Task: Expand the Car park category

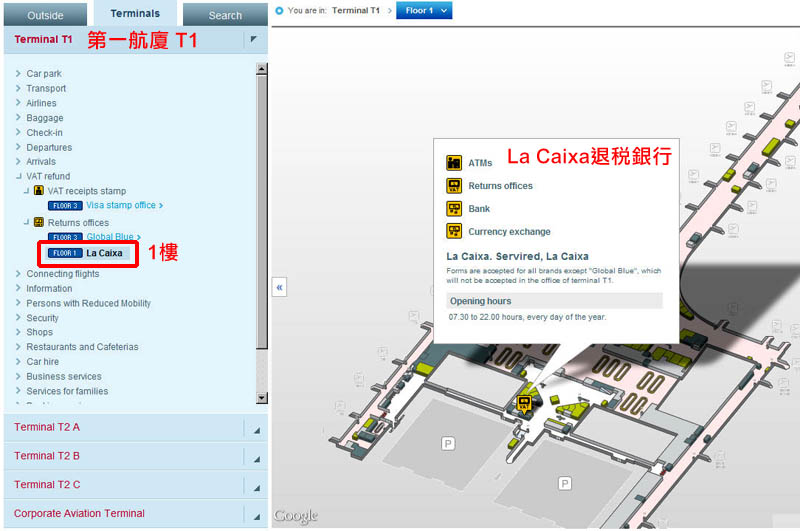Action: click(x=44, y=73)
